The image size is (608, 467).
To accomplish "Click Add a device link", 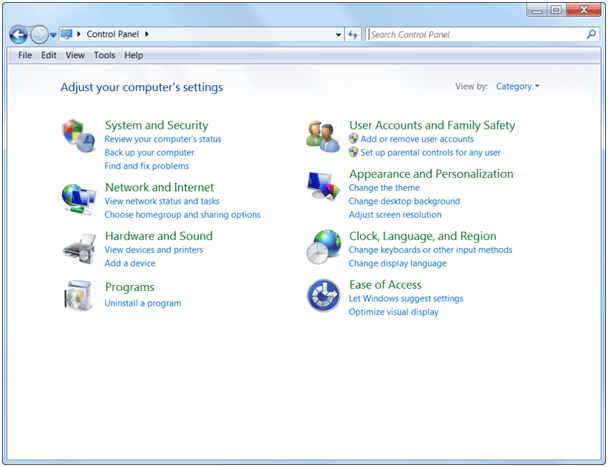I will coord(130,263).
